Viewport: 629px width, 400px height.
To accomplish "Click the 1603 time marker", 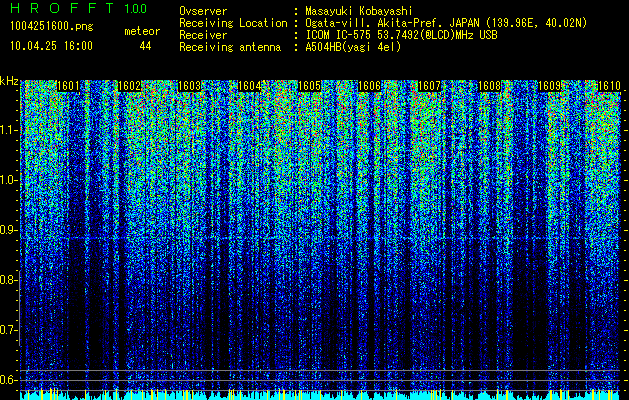I will (x=189, y=86).
